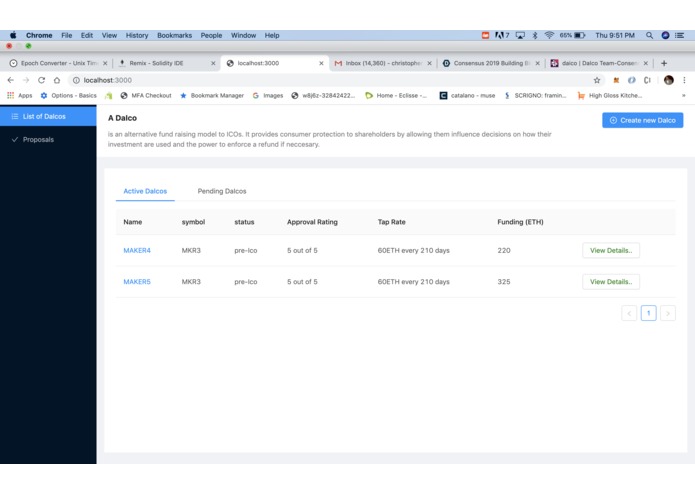Open Bluetooth menu bar icon

coord(535,35)
